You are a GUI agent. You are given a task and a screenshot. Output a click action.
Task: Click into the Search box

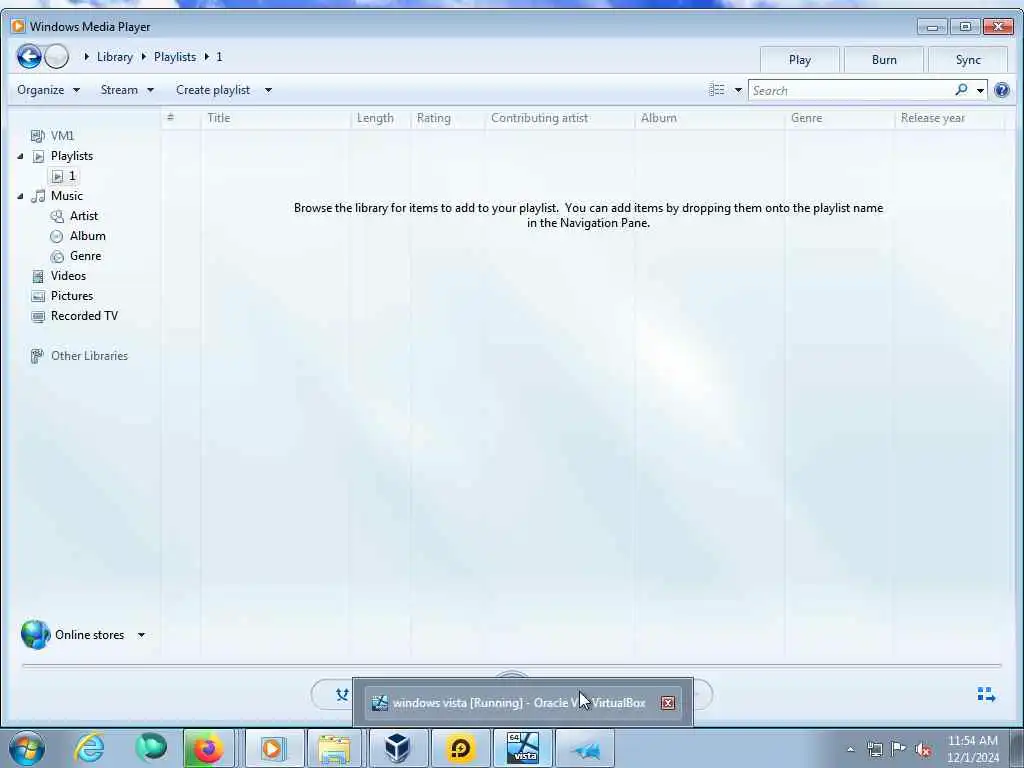point(851,90)
